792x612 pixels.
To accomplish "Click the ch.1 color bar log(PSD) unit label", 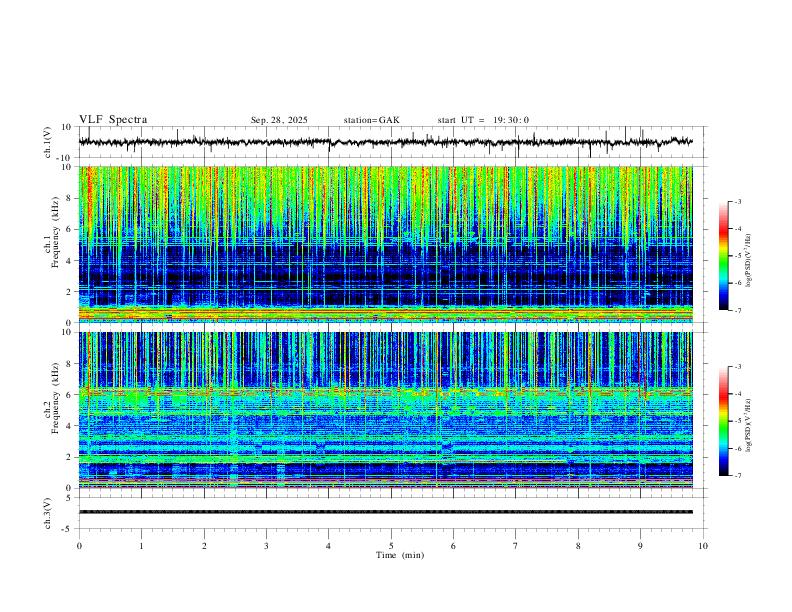I will 748,261.
